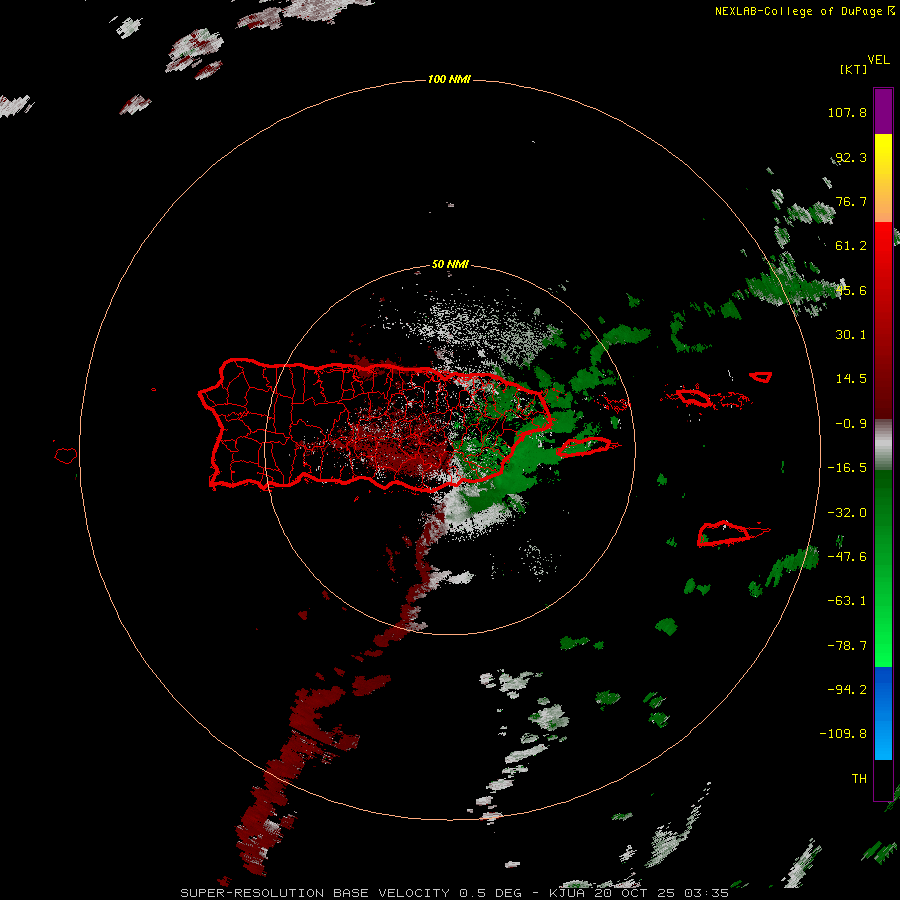Click the purple segment of the velocity color bar
Screen dimensions: 900x900
tap(883, 111)
